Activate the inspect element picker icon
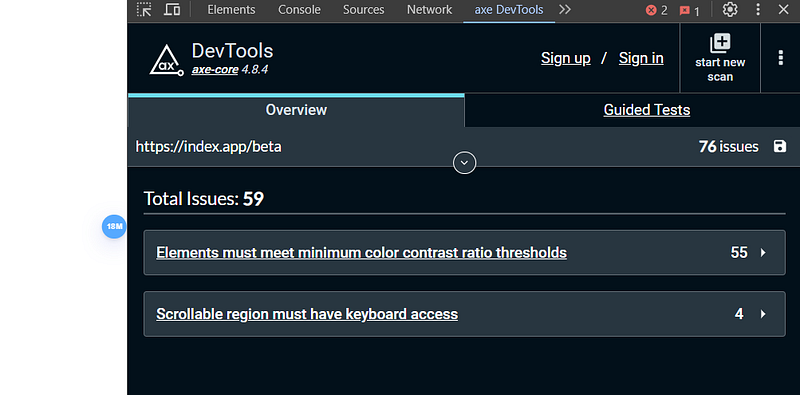800x395 pixels. pos(144,10)
